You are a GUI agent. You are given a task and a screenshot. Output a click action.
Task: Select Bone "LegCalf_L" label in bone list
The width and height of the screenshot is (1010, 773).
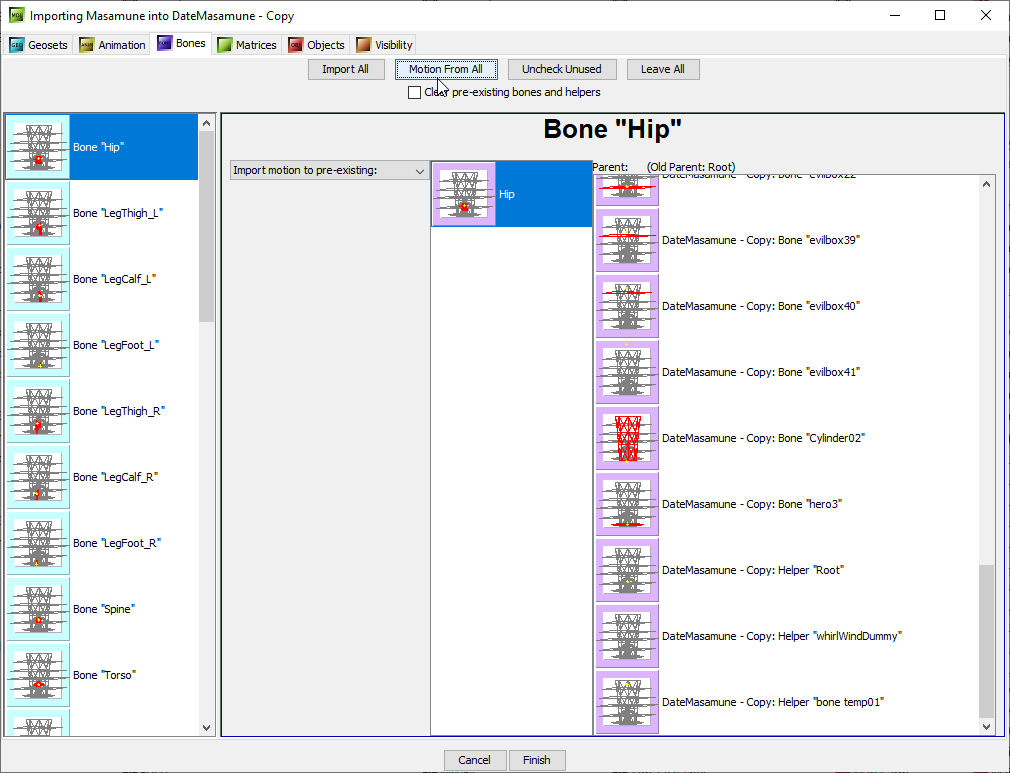pyautogui.click(x=115, y=279)
